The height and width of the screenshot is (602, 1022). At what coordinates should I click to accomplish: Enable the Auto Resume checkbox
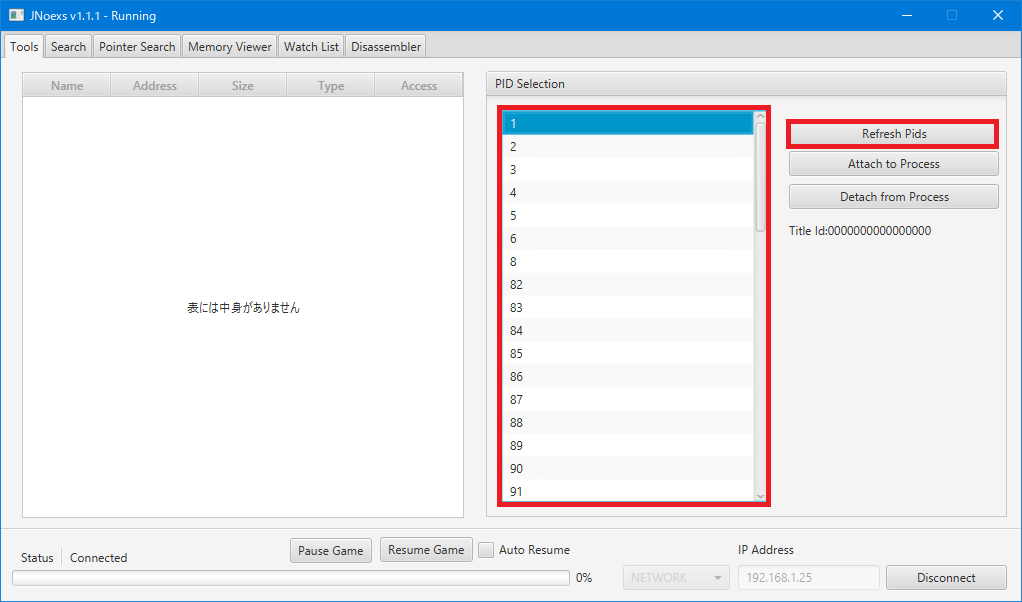click(486, 550)
